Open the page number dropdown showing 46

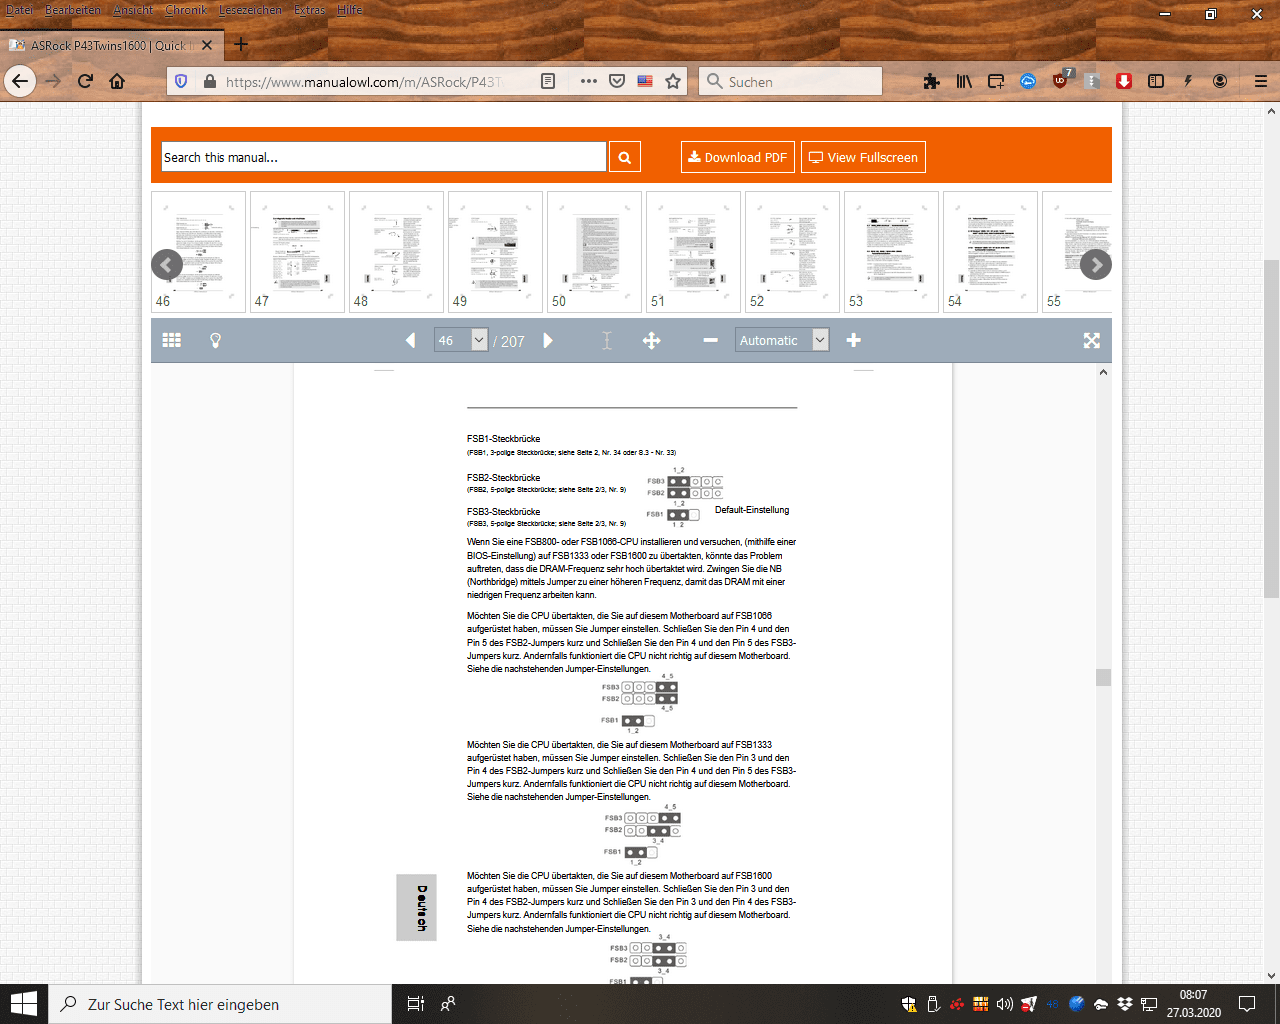coord(461,341)
